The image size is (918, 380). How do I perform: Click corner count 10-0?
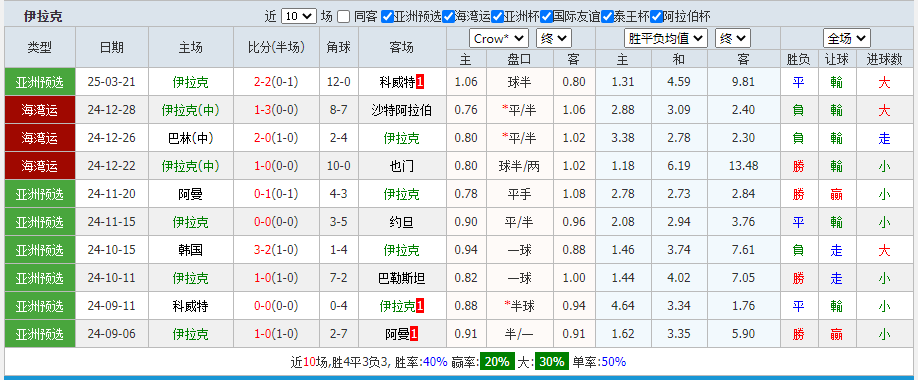coord(339,166)
